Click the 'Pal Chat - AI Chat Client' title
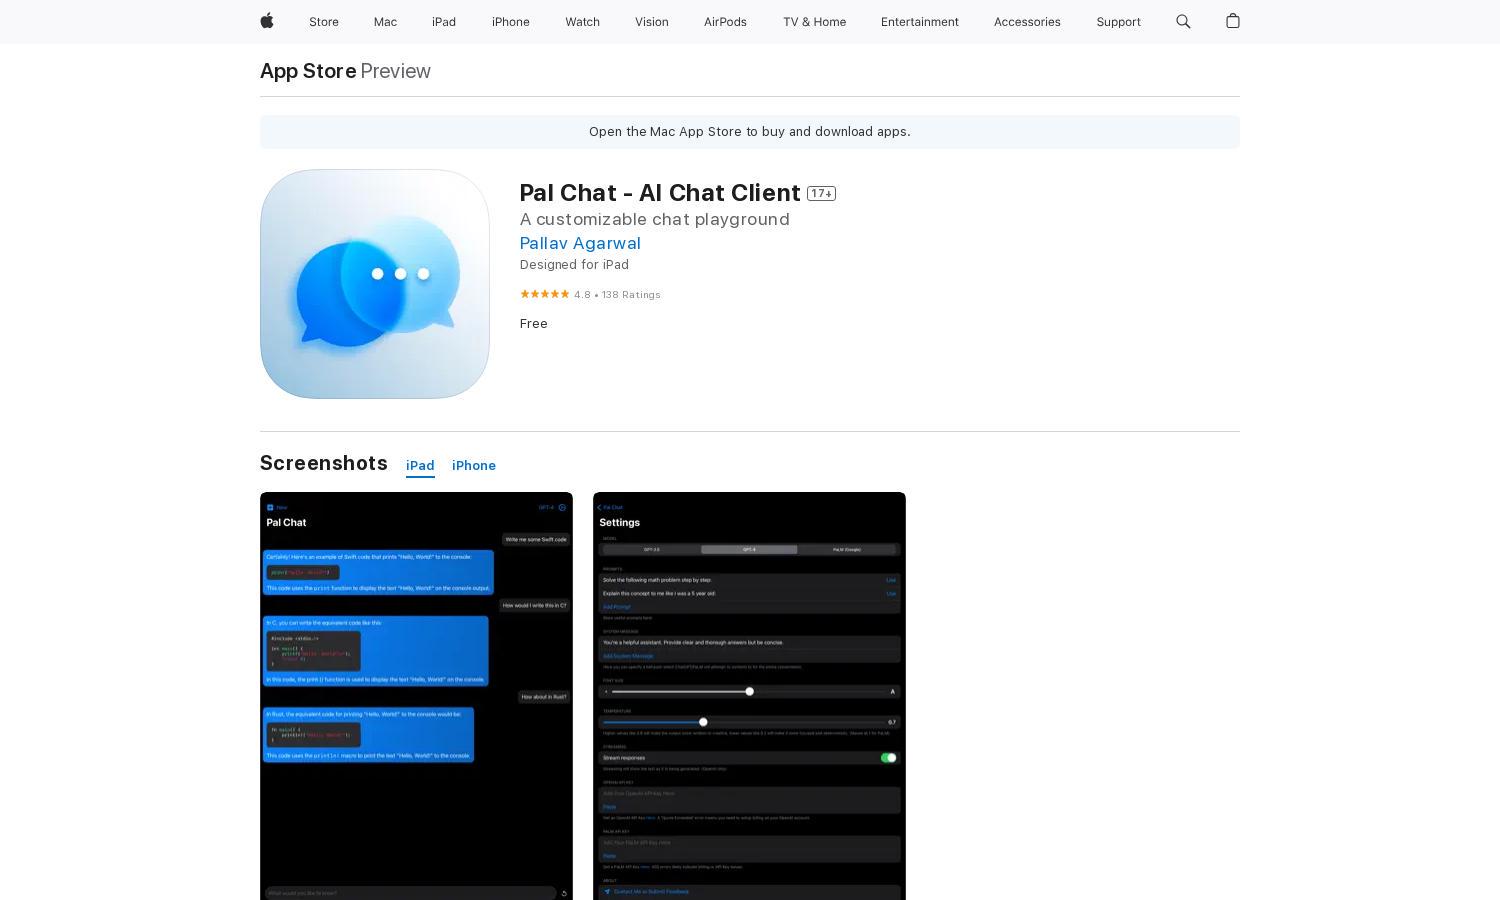Viewport: 1500px width, 900px height. pos(660,193)
